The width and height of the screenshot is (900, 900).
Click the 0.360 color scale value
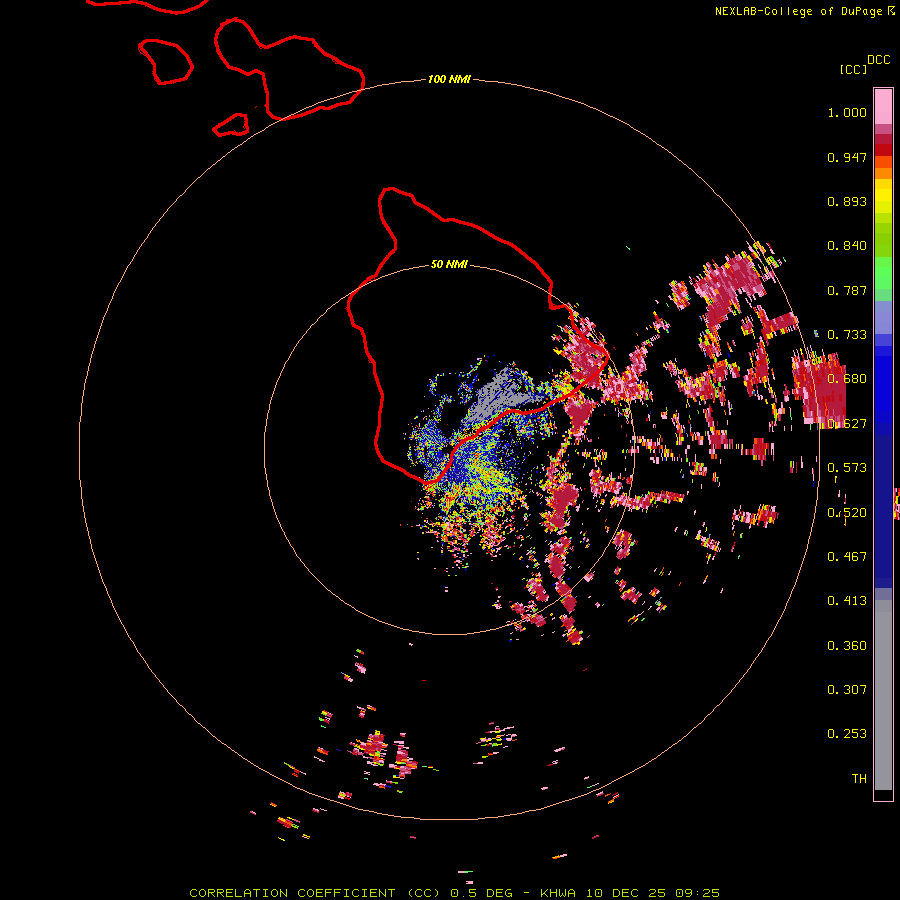coord(847,646)
